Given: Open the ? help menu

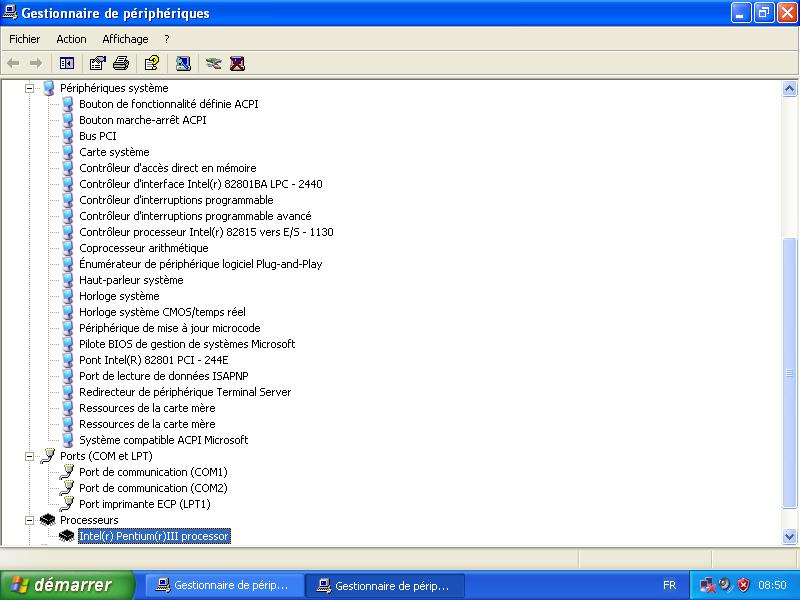Looking at the screenshot, I should [x=167, y=39].
